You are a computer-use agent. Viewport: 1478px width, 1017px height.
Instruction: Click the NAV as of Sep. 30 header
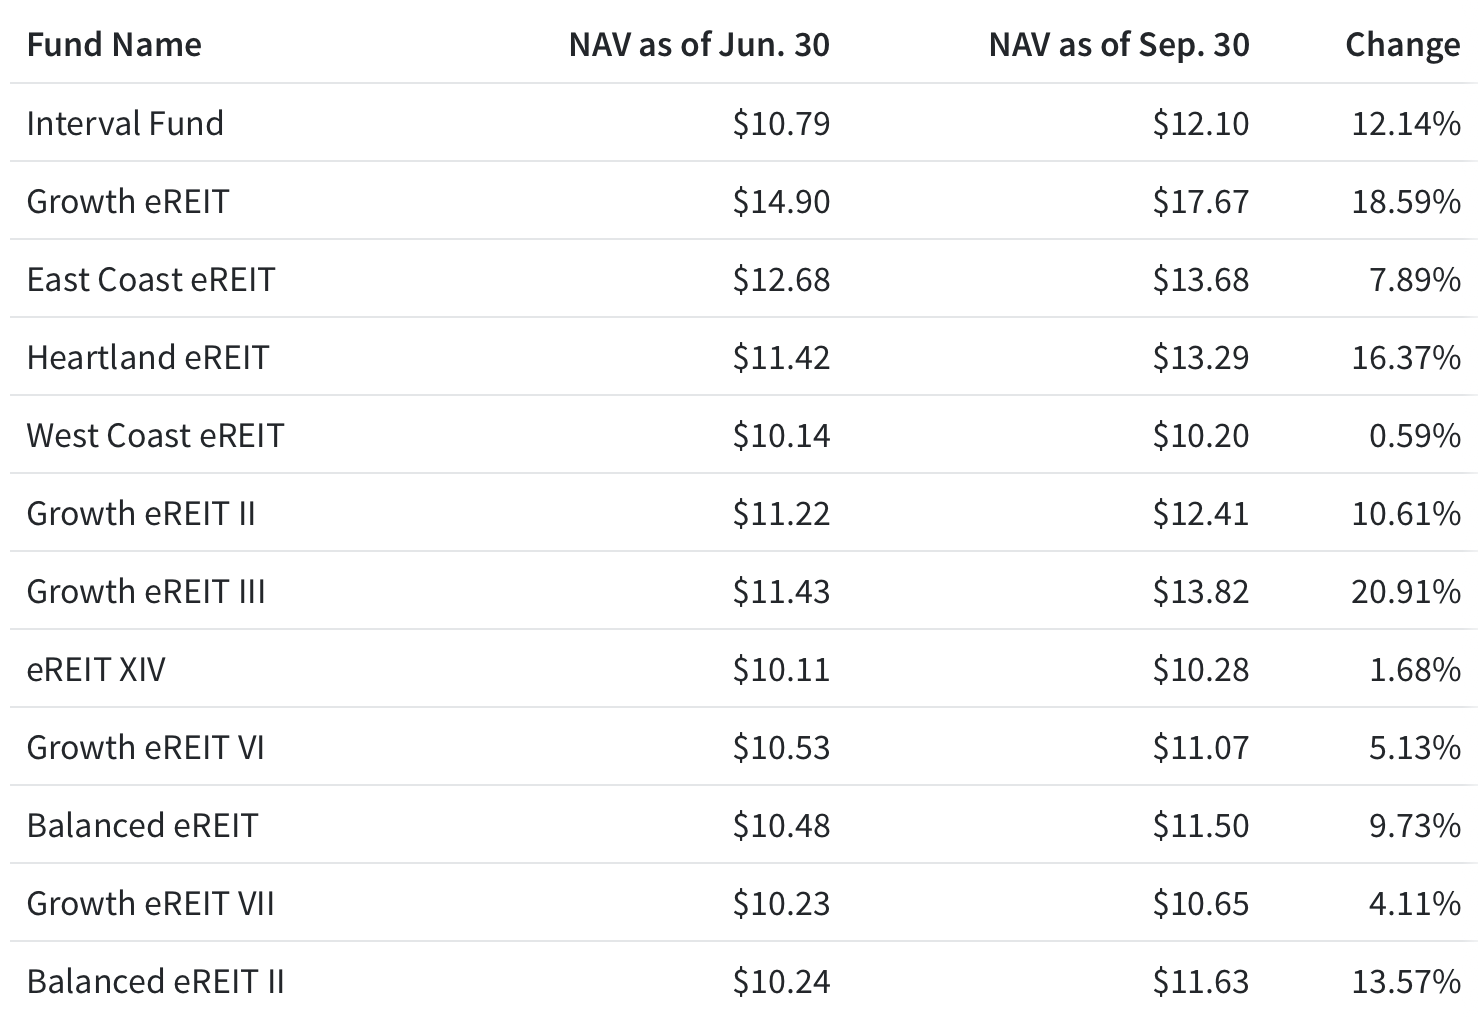point(1119,45)
